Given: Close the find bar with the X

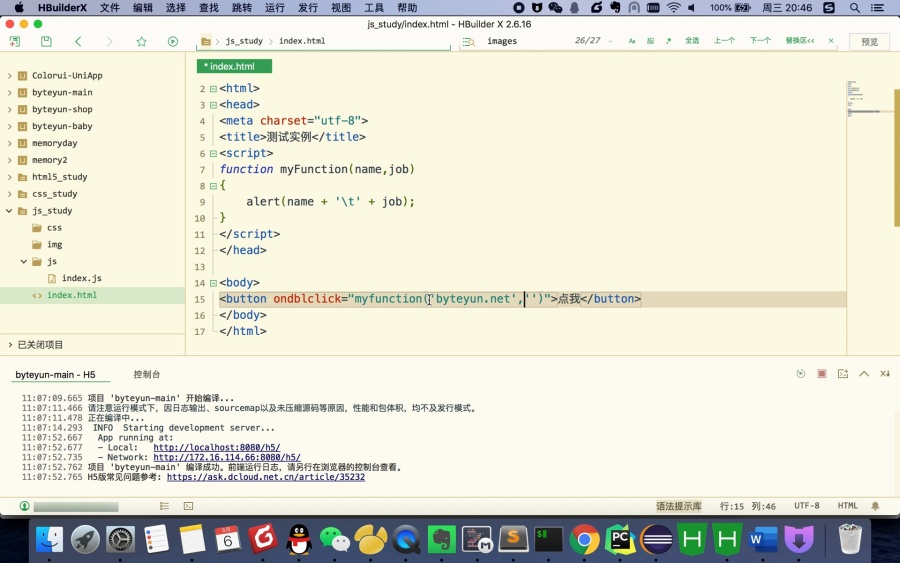Looking at the screenshot, I should (x=831, y=41).
